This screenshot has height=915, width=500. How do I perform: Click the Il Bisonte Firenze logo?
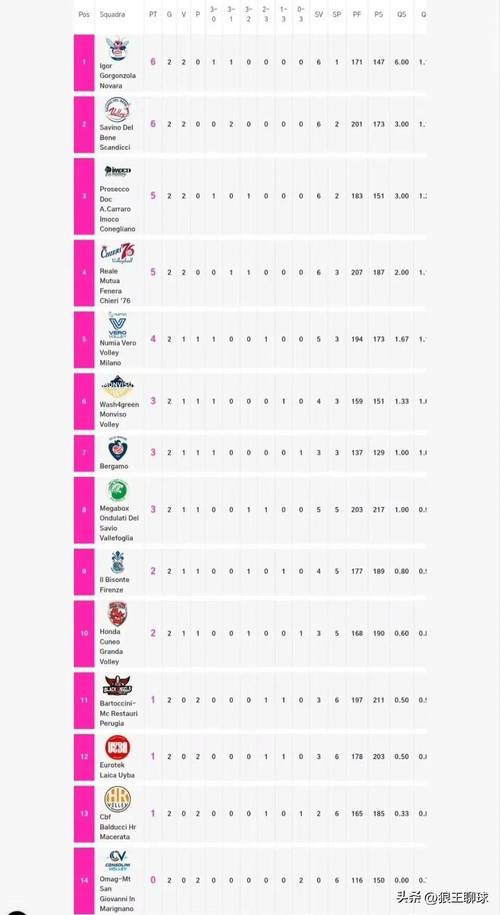pyautogui.click(x=117, y=563)
